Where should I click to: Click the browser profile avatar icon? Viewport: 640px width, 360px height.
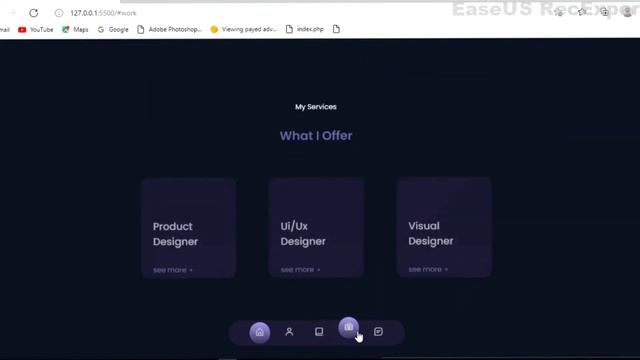pyautogui.click(x=628, y=12)
